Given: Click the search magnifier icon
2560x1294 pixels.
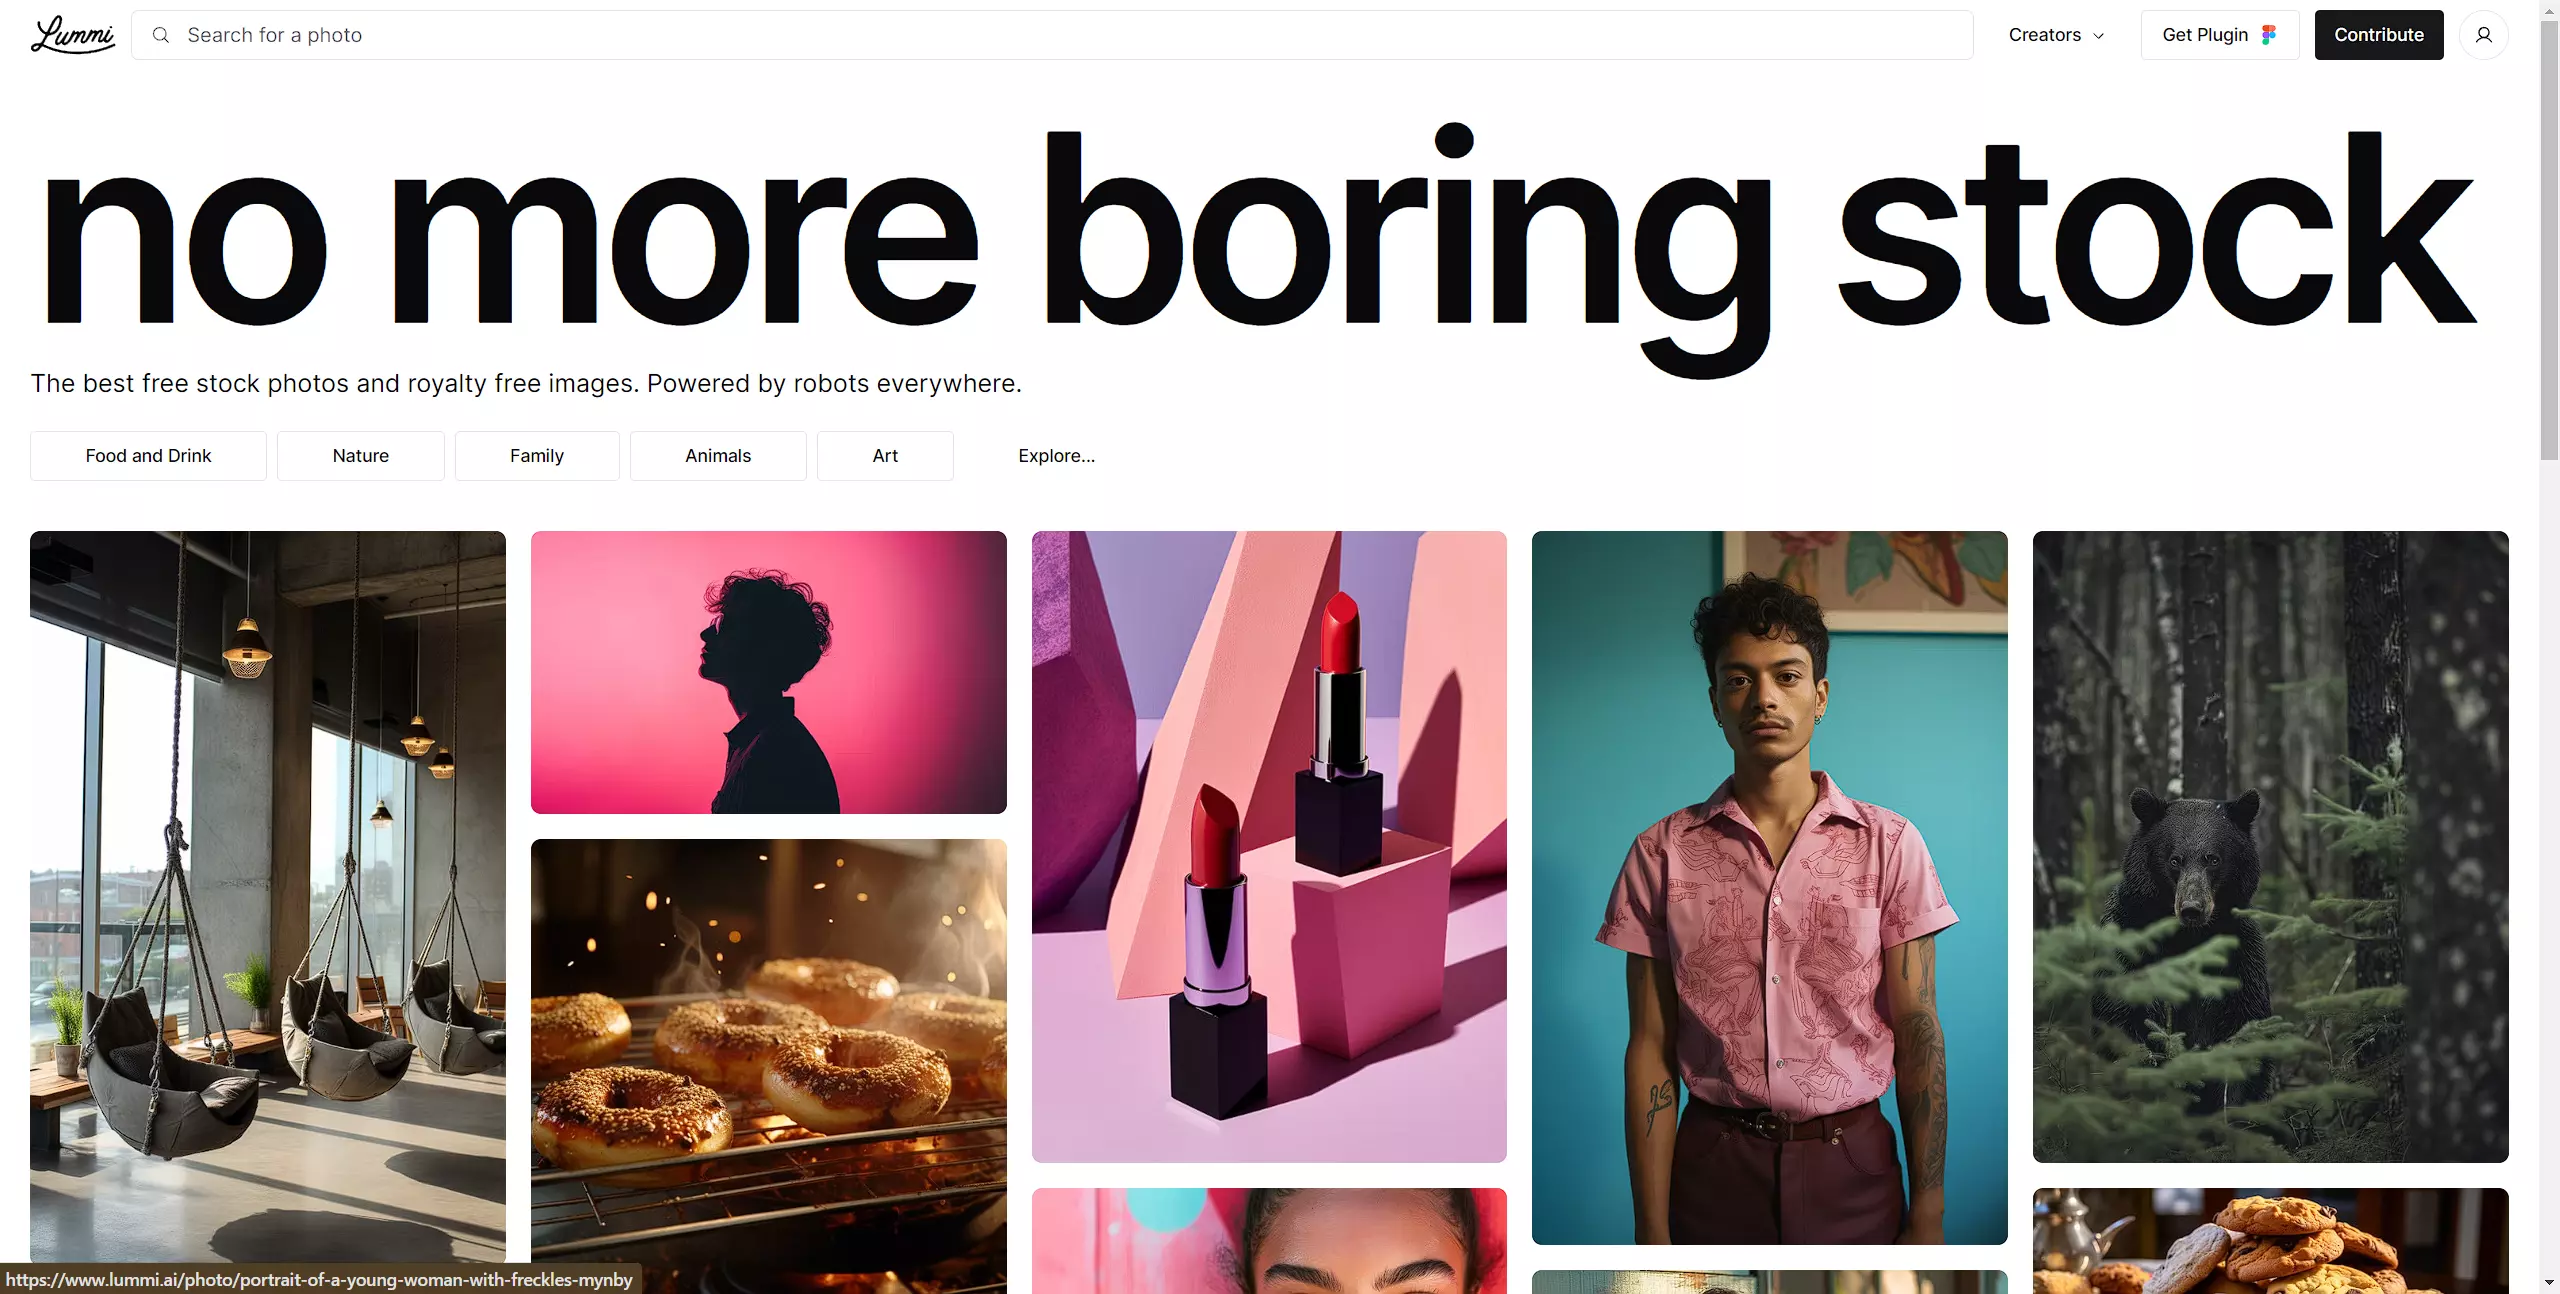Looking at the screenshot, I should click(x=160, y=35).
